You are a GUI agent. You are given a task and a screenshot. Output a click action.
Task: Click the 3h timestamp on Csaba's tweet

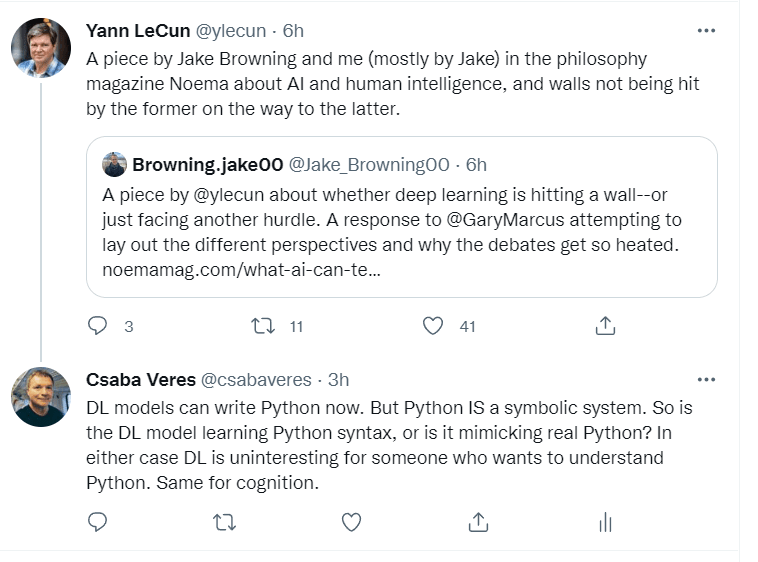point(339,380)
